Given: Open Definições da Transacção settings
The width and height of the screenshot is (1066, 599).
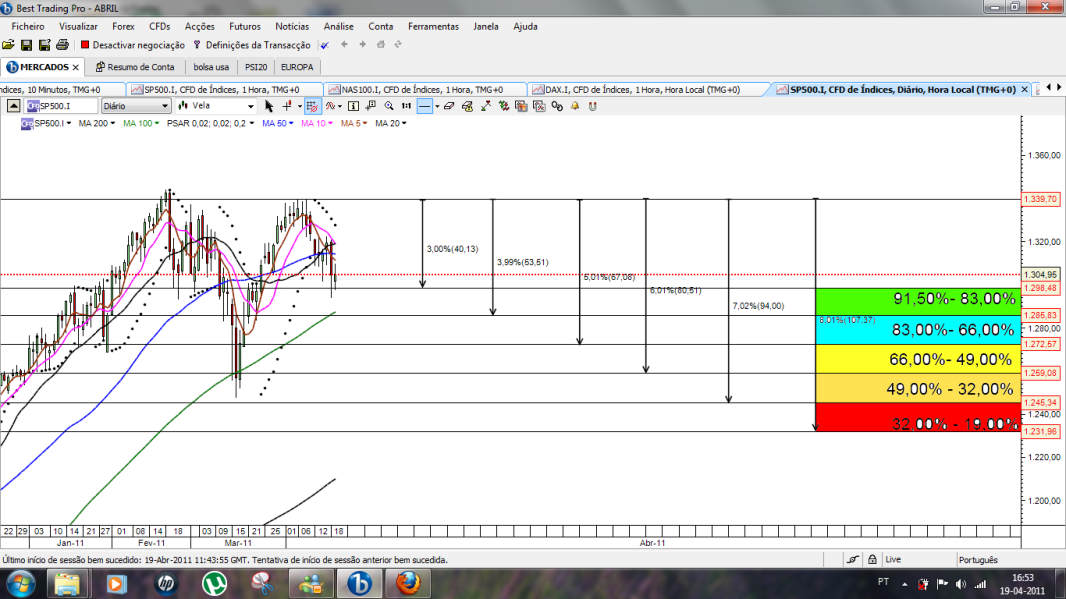Looking at the screenshot, I should [252, 45].
